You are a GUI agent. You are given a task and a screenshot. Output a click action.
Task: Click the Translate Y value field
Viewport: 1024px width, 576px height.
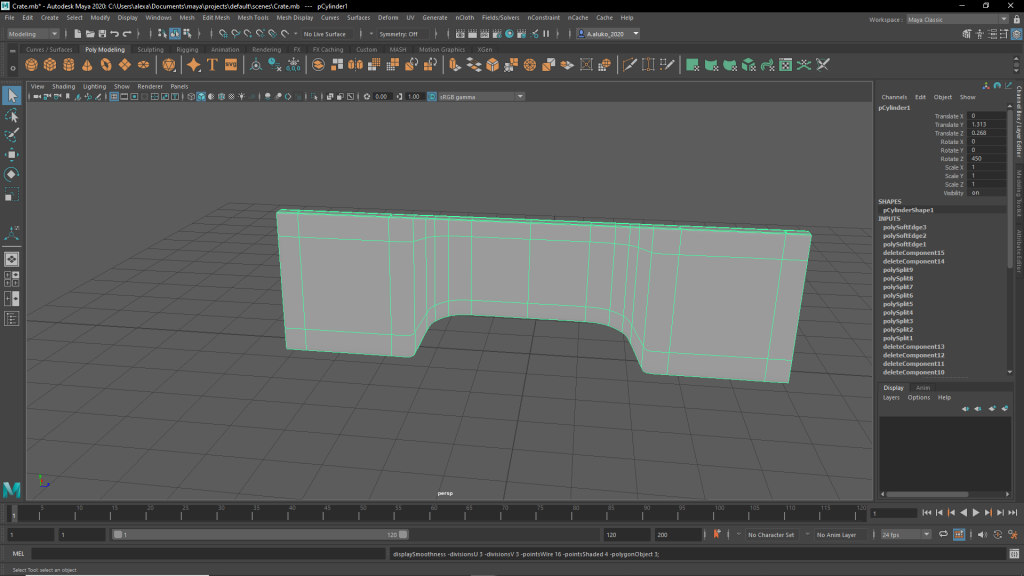tap(985, 124)
